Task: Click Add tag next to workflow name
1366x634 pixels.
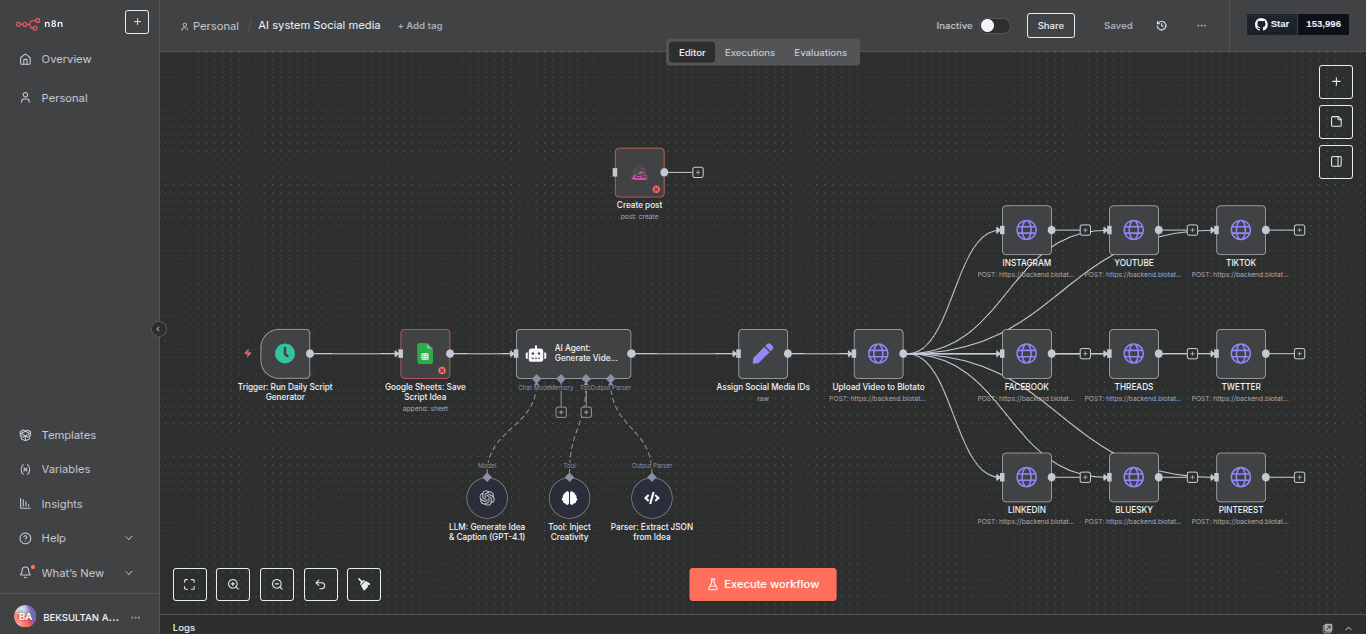Action: [420, 26]
